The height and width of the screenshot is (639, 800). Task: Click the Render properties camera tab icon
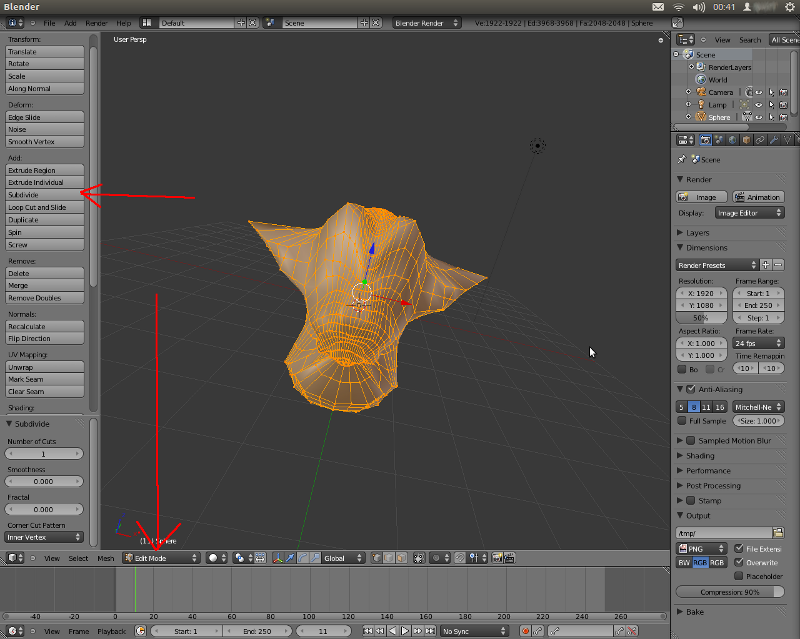click(x=706, y=140)
